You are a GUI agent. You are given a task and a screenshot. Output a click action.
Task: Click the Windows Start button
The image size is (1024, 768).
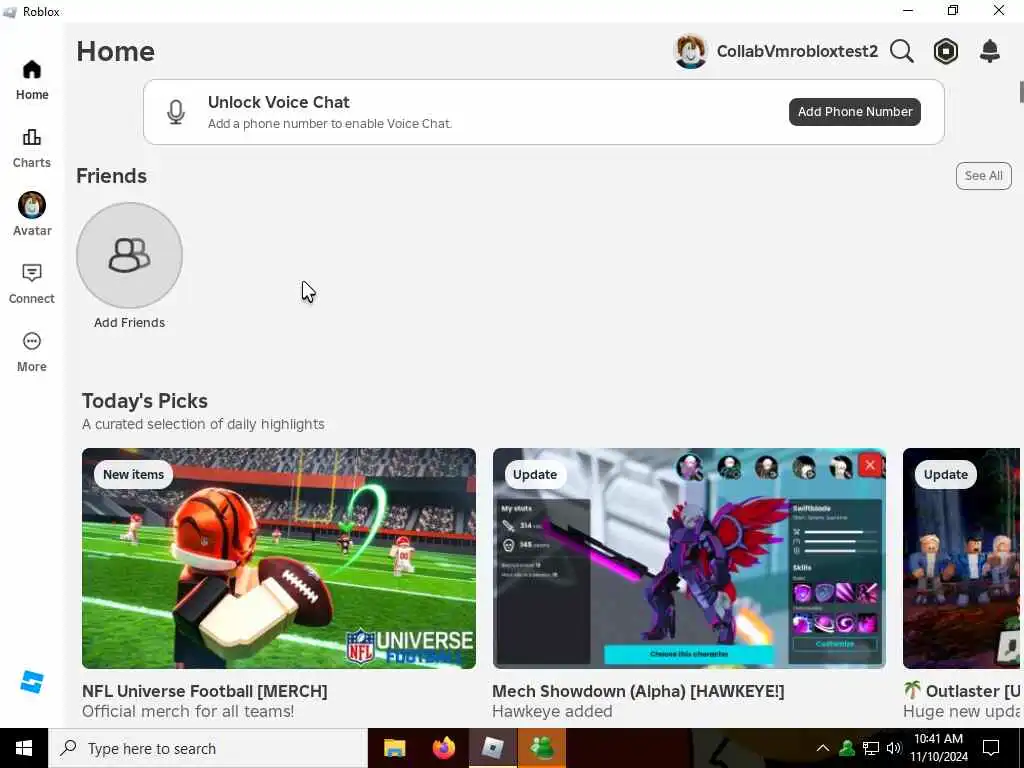pyautogui.click(x=24, y=748)
